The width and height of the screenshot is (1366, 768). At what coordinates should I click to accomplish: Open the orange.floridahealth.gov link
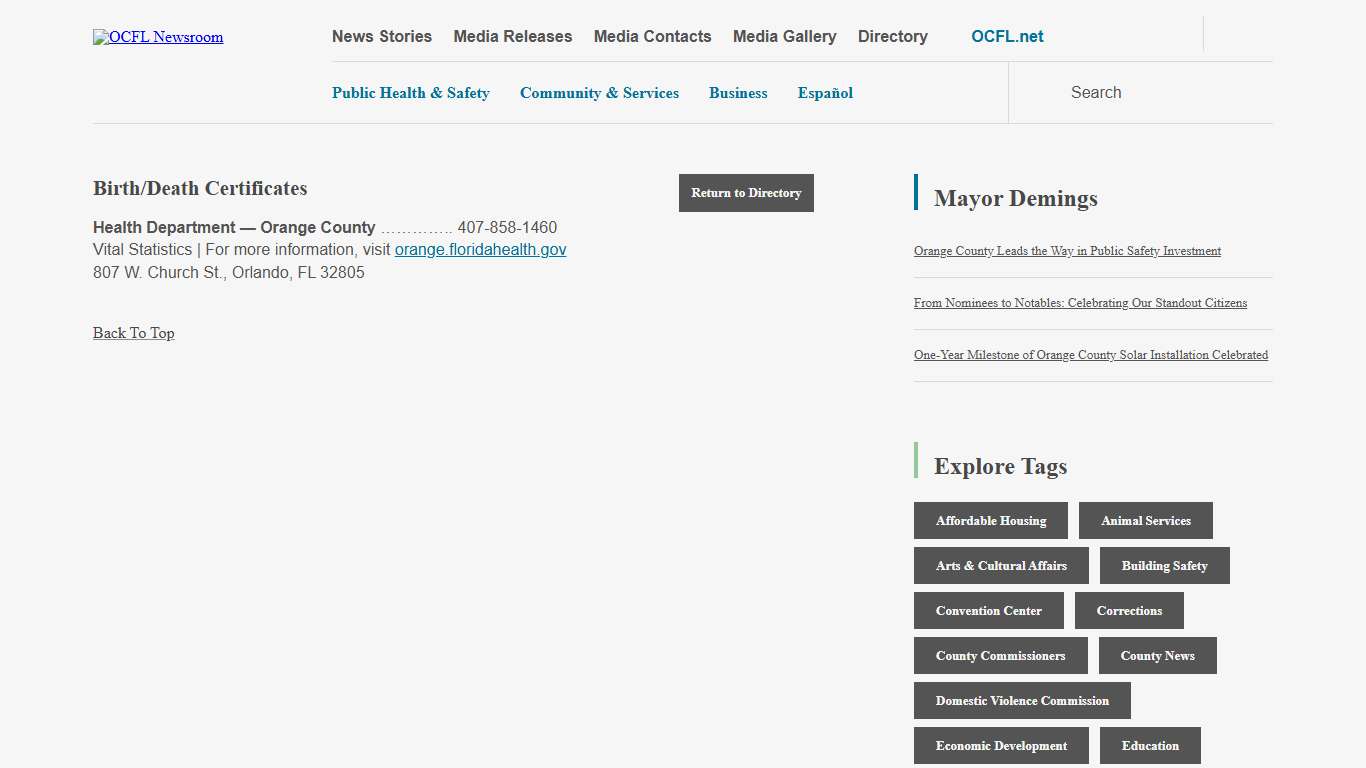(x=480, y=250)
